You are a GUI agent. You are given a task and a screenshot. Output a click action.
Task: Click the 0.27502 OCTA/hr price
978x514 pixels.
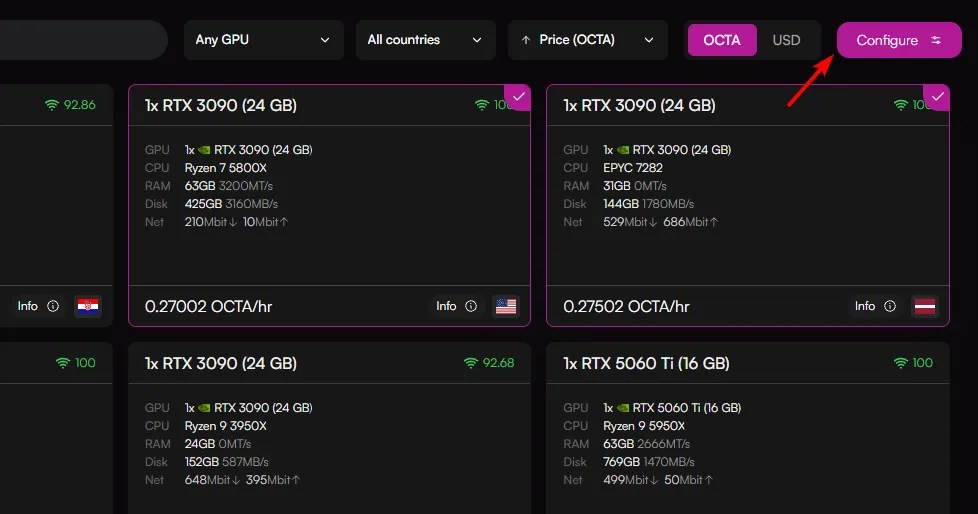(x=626, y=306)
